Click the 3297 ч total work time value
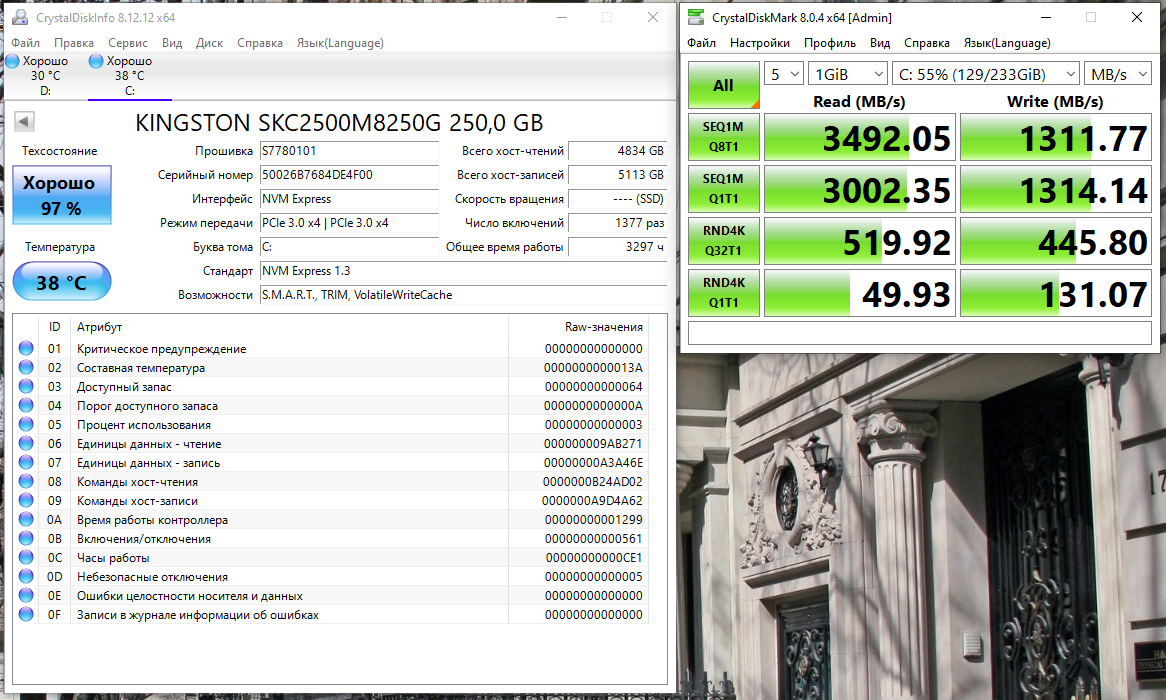This screenshot has height=700, width=1166. (x=617, y=247)
